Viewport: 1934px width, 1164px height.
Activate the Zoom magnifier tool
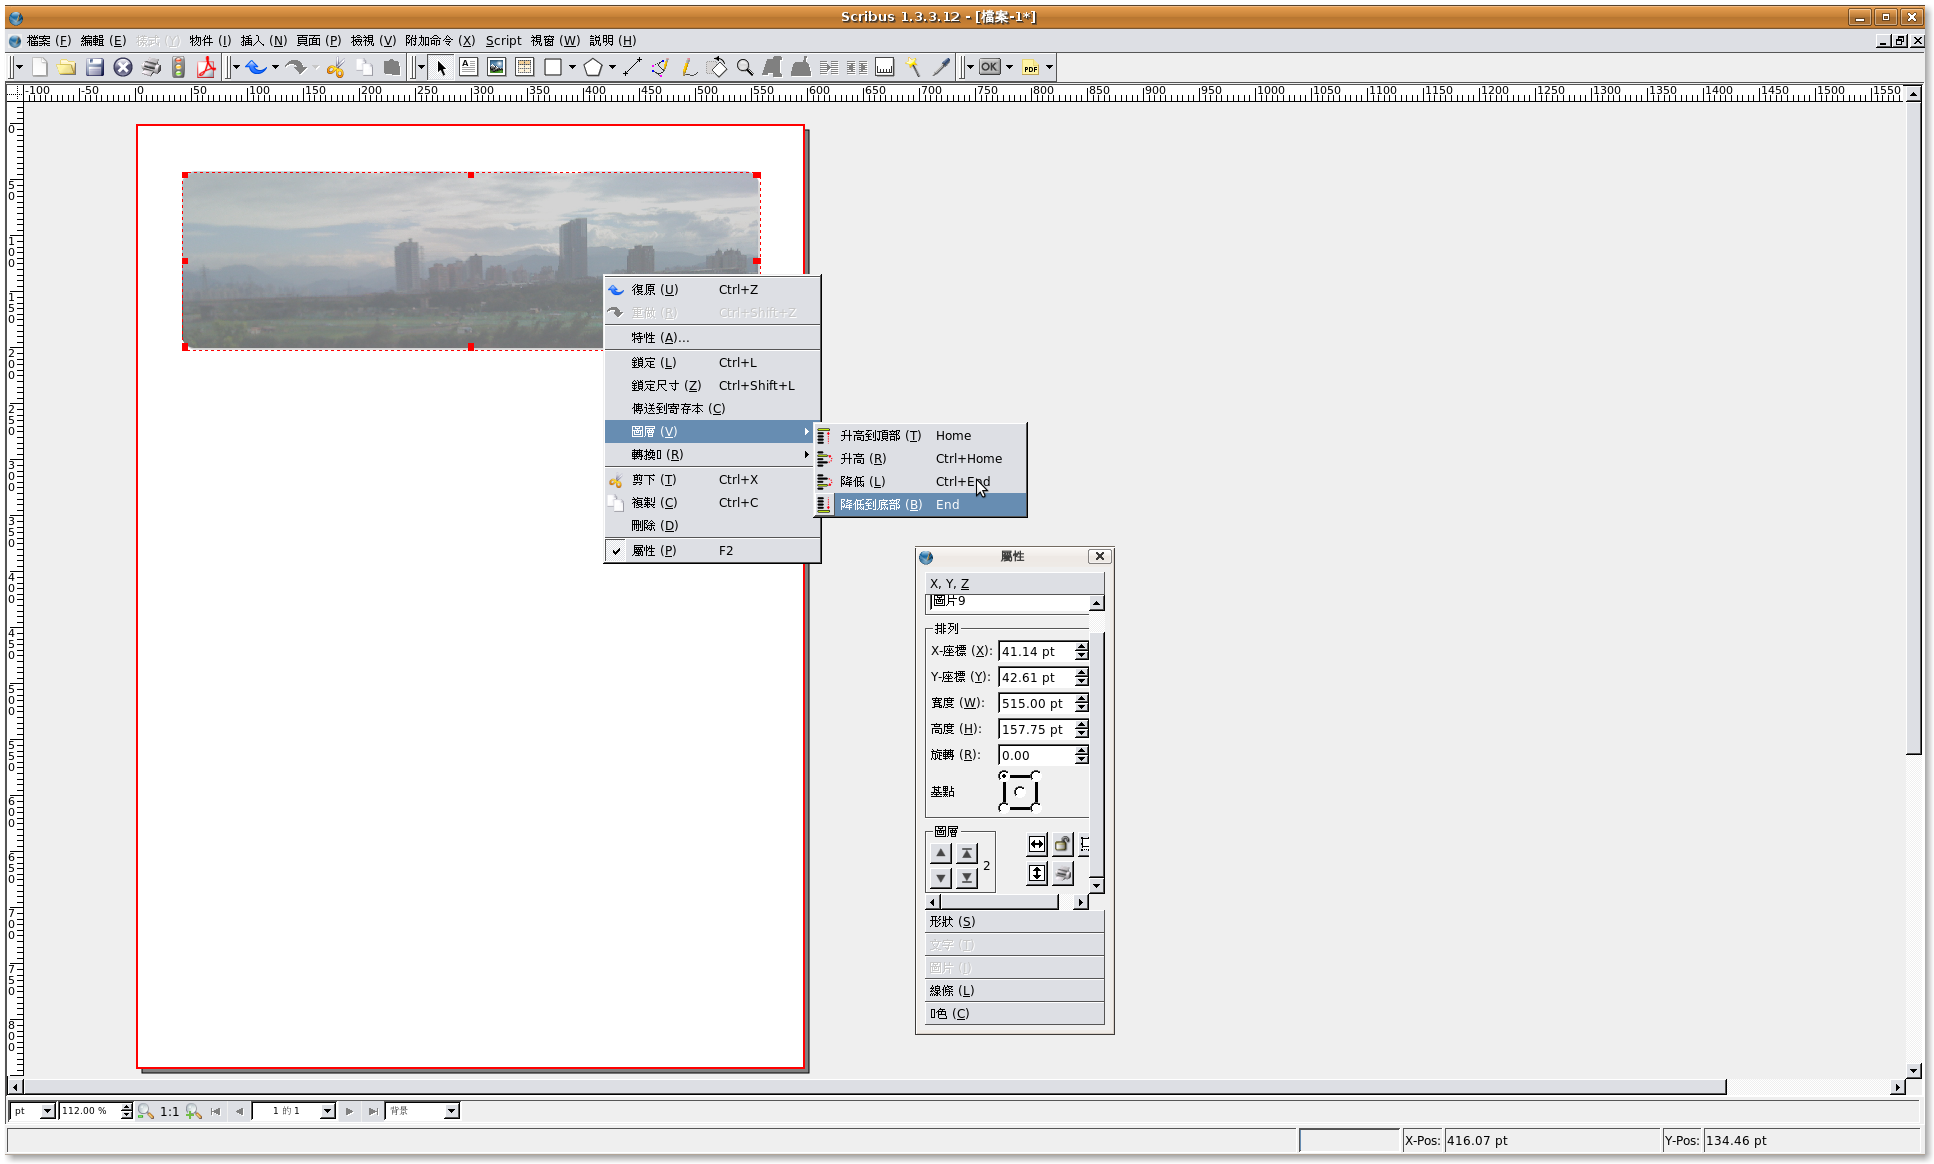click(744, 67)
